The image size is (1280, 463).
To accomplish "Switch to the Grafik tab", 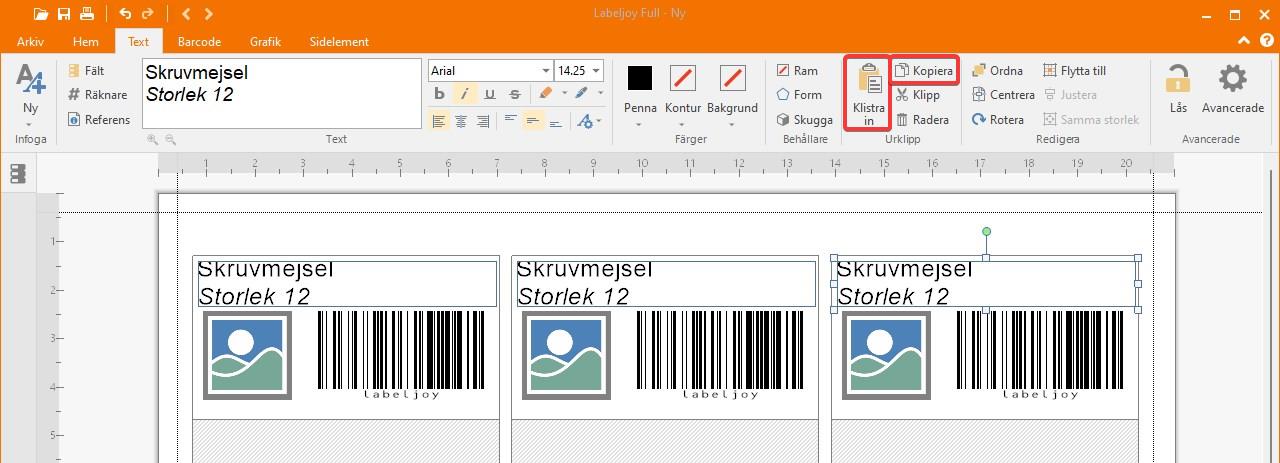I will 265,42.
